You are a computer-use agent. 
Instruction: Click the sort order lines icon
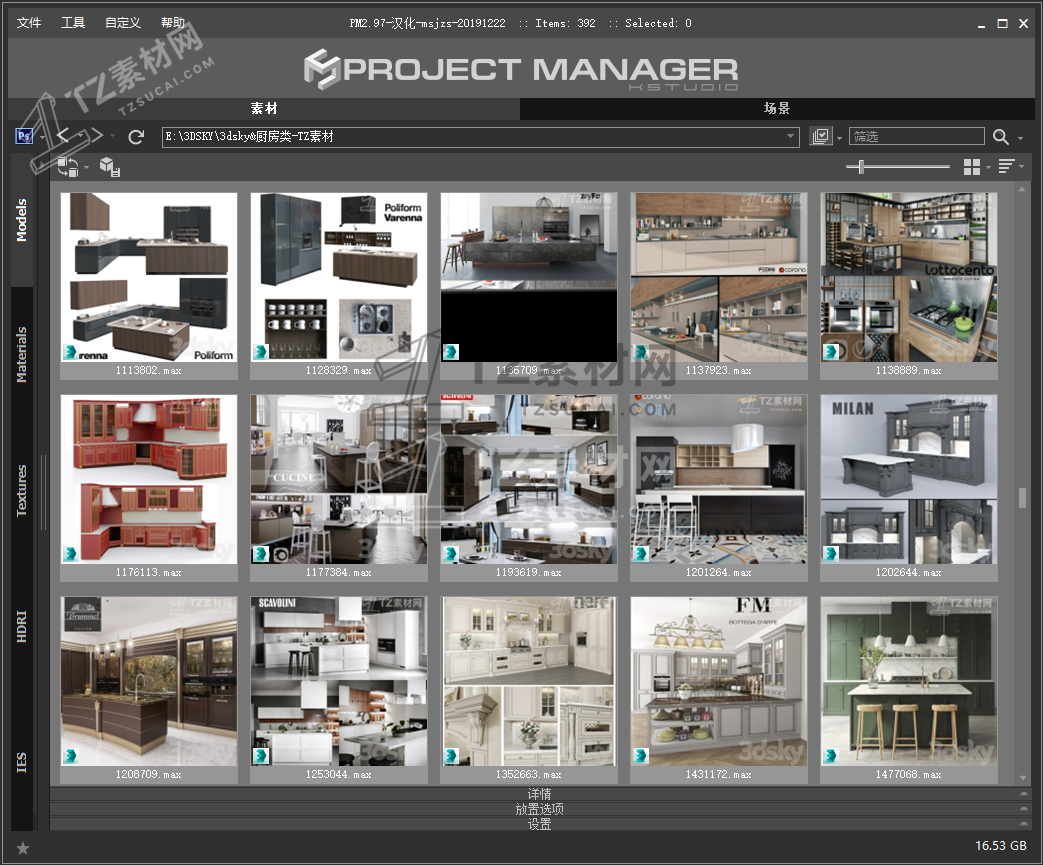[x=1006, y=166]
